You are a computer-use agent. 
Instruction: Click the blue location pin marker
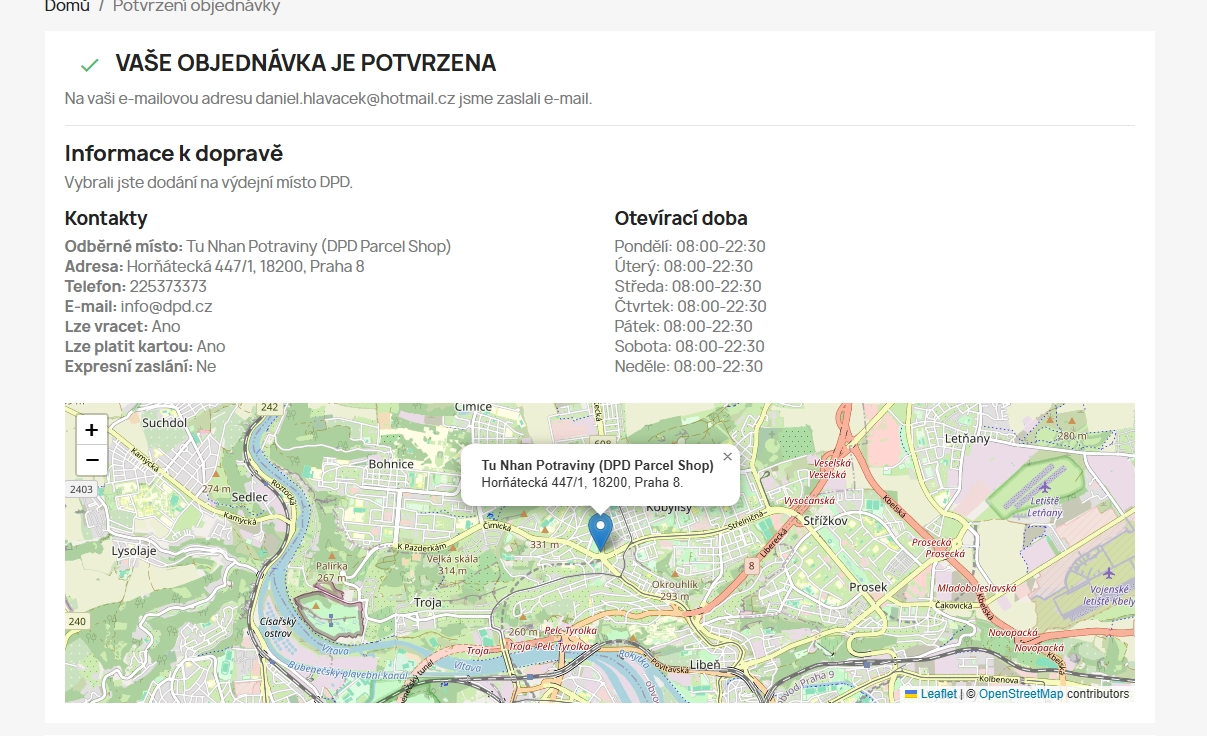pos(600,531)
